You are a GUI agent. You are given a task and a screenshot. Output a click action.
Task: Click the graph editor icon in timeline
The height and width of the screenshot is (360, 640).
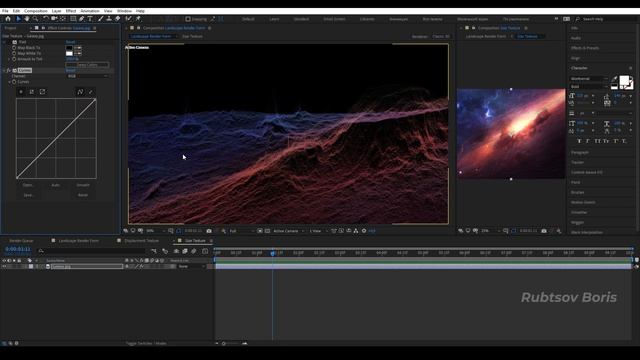tap(205, 251)
